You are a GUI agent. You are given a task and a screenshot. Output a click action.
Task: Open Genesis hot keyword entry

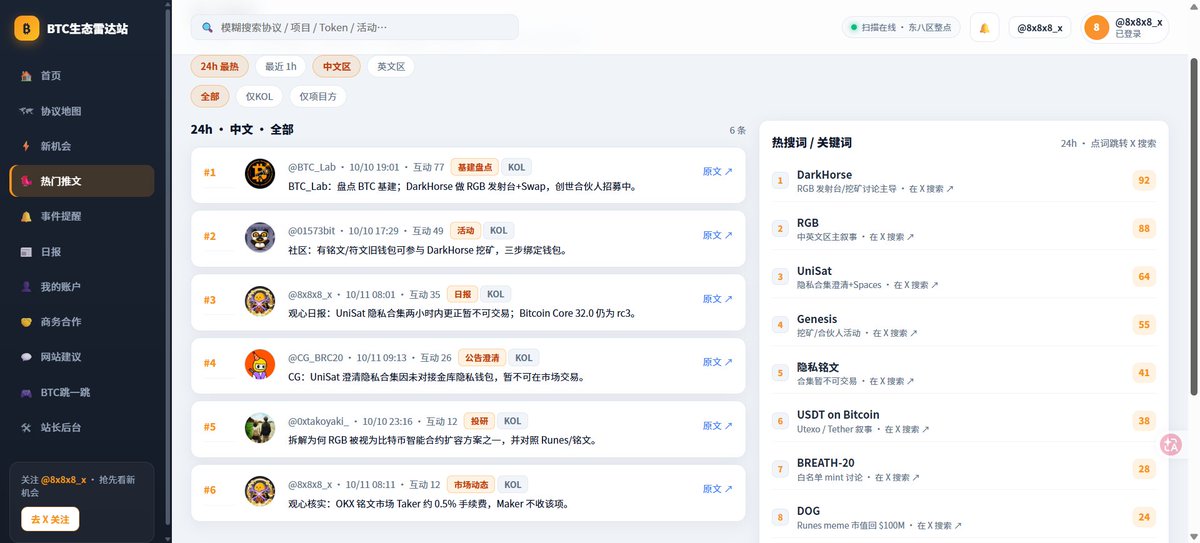964,325
